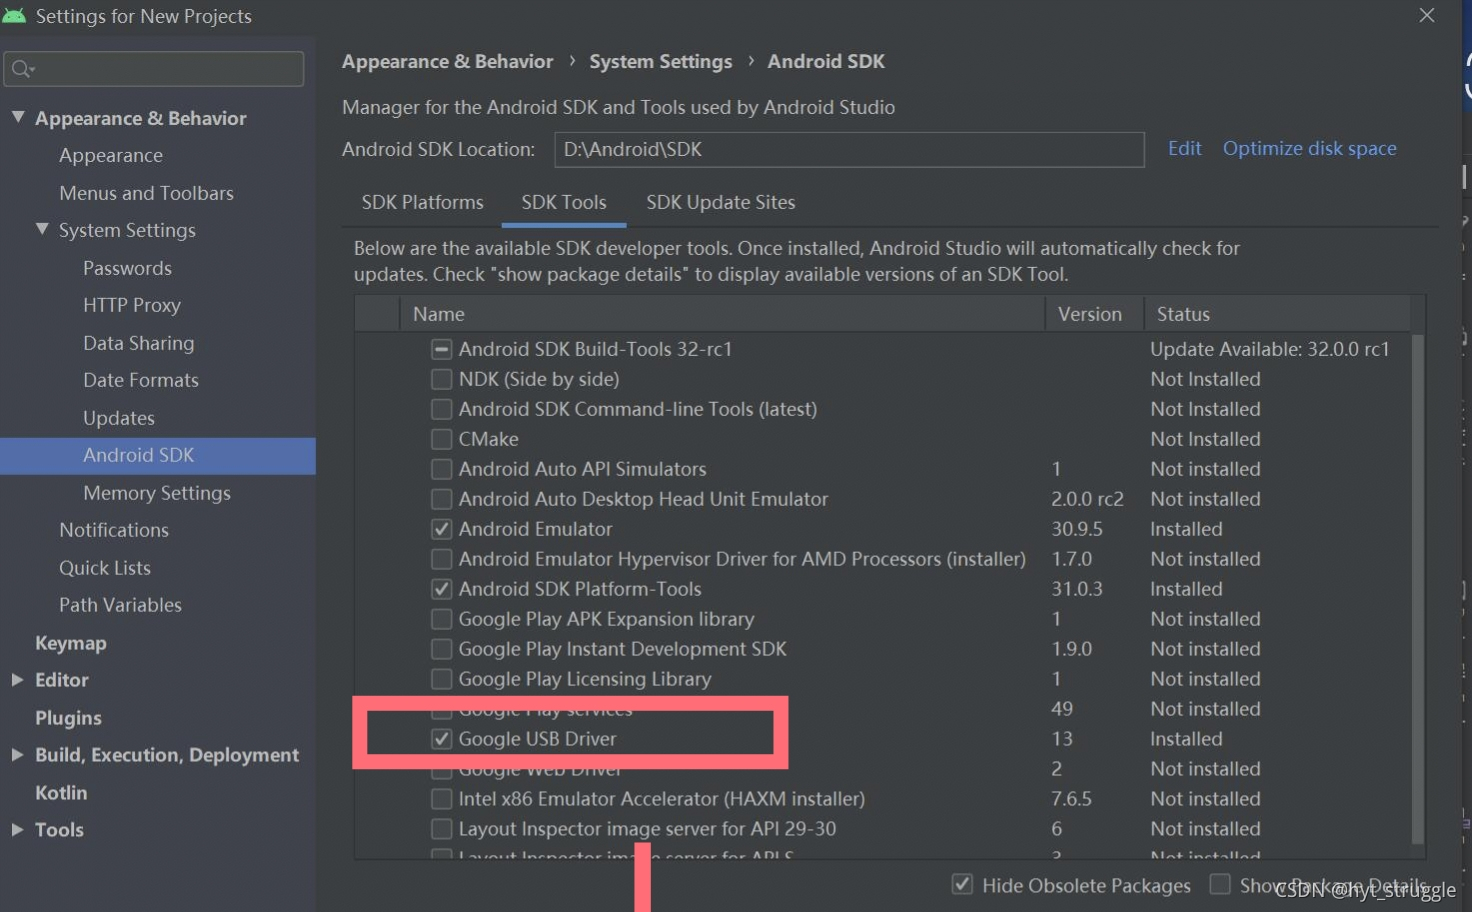The image size is (1472, 912).
Task: Uncheck the Google USB Driver checkbox
Action: click(441, 739)
